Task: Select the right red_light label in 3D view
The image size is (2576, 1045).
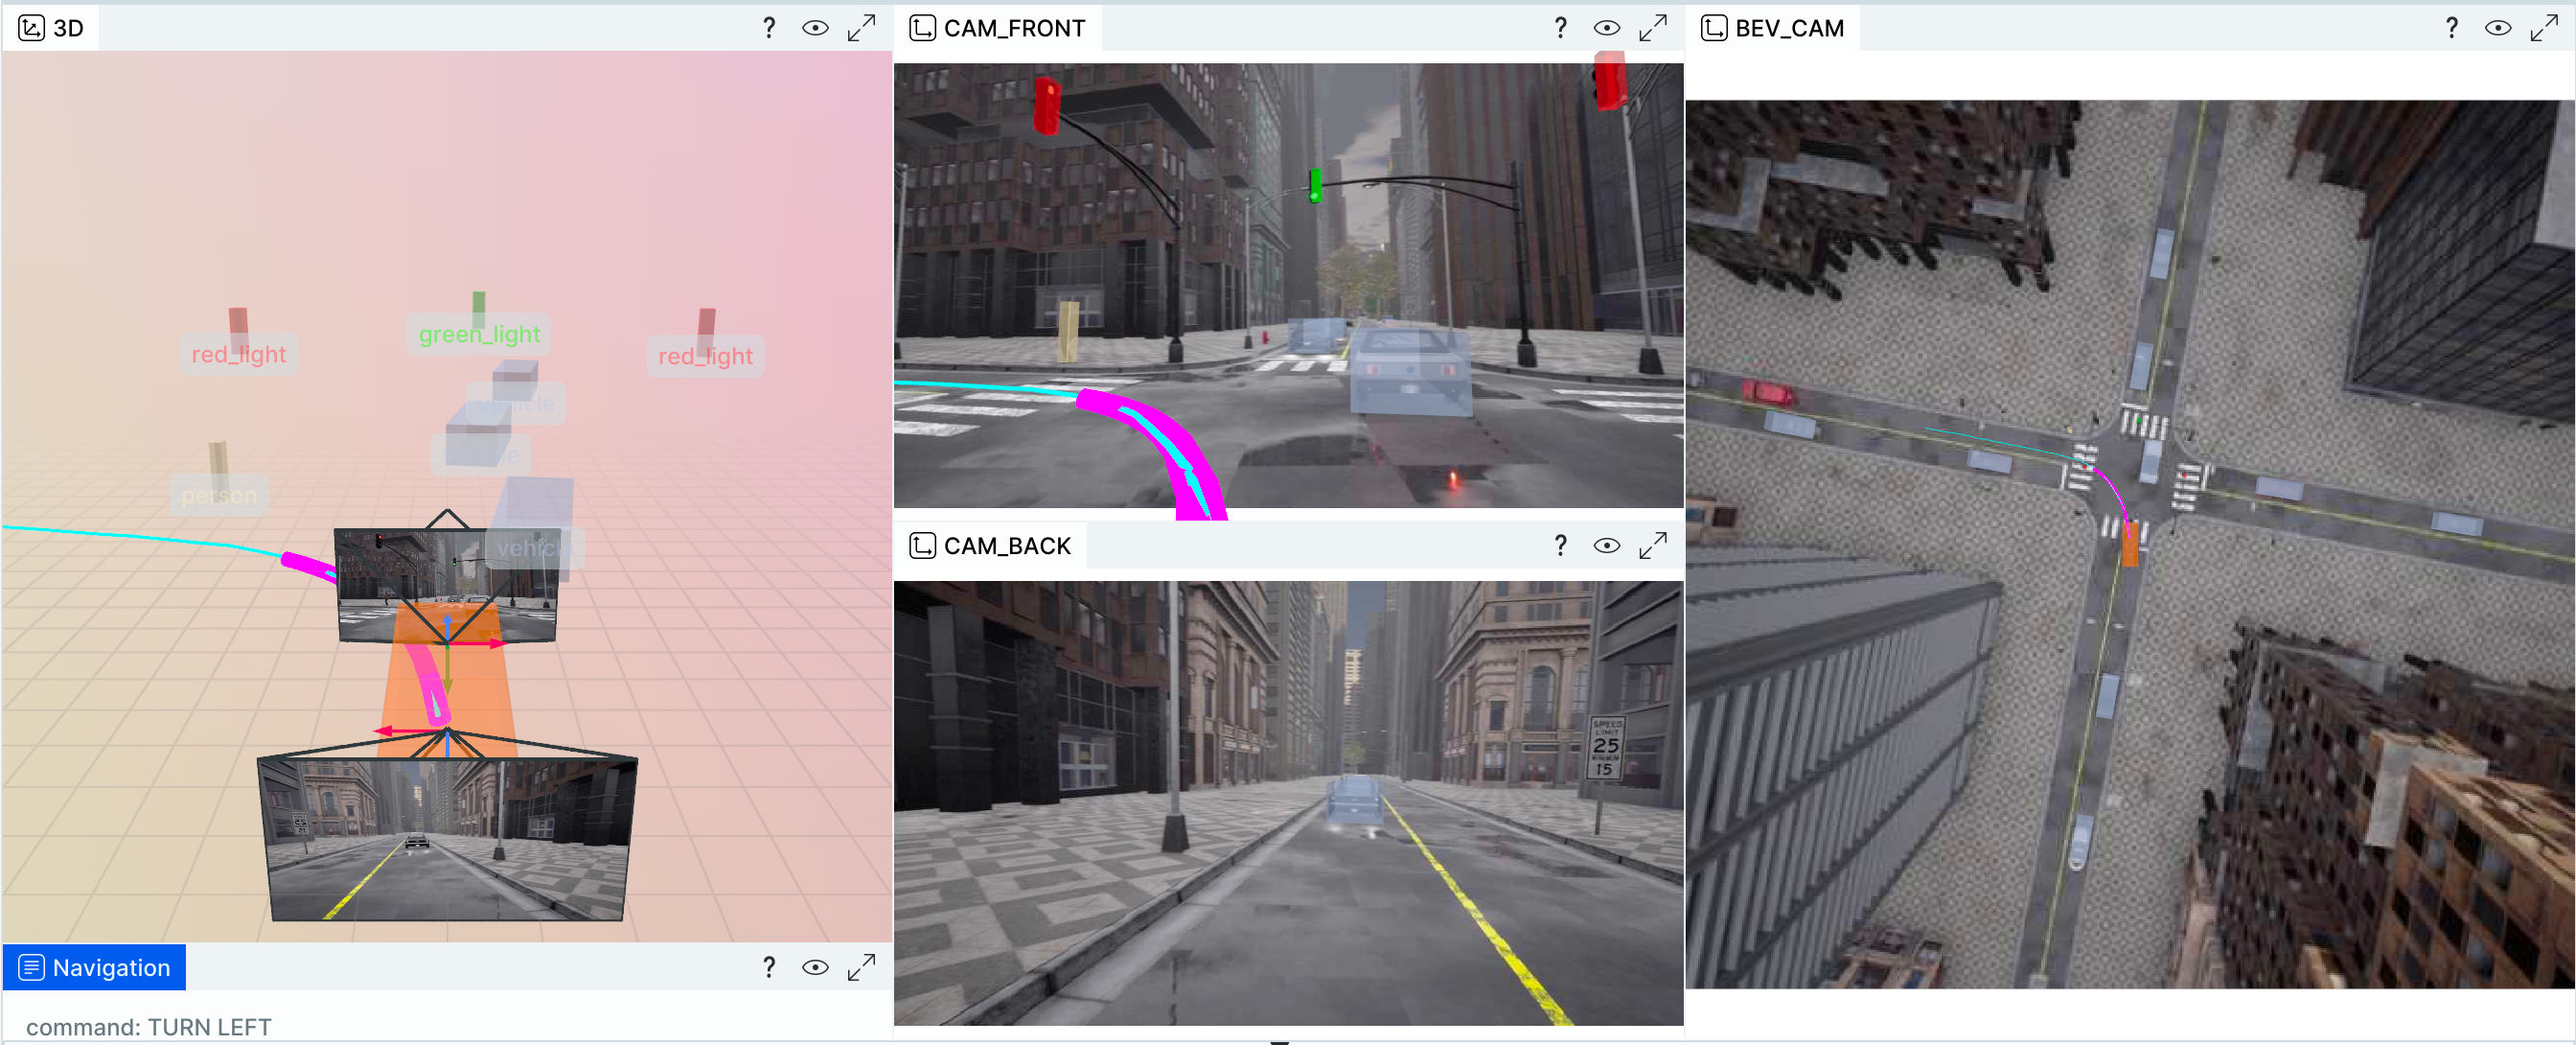Action: click(705, 356)
